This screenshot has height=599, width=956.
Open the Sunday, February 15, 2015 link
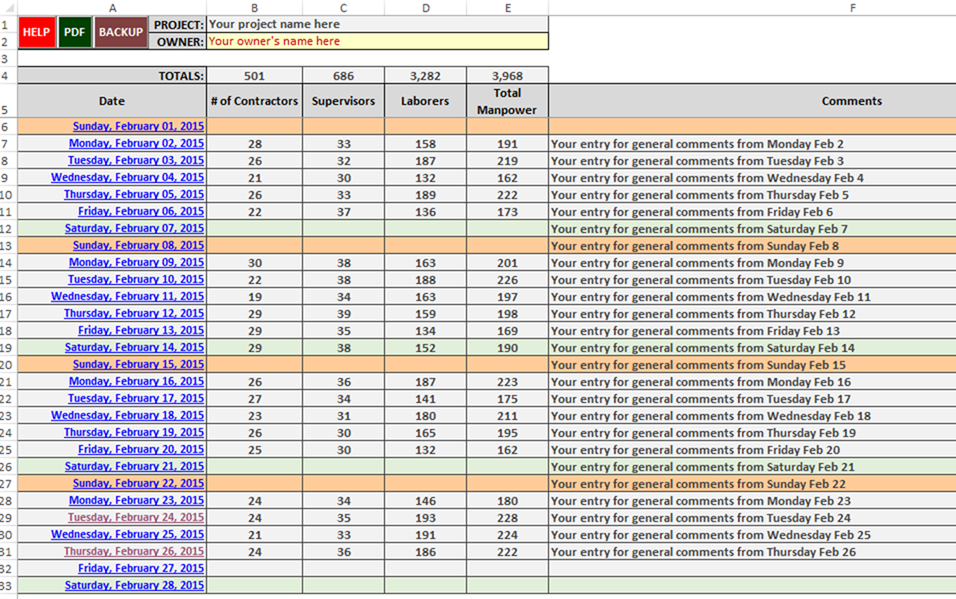click(x=138, y=364)
